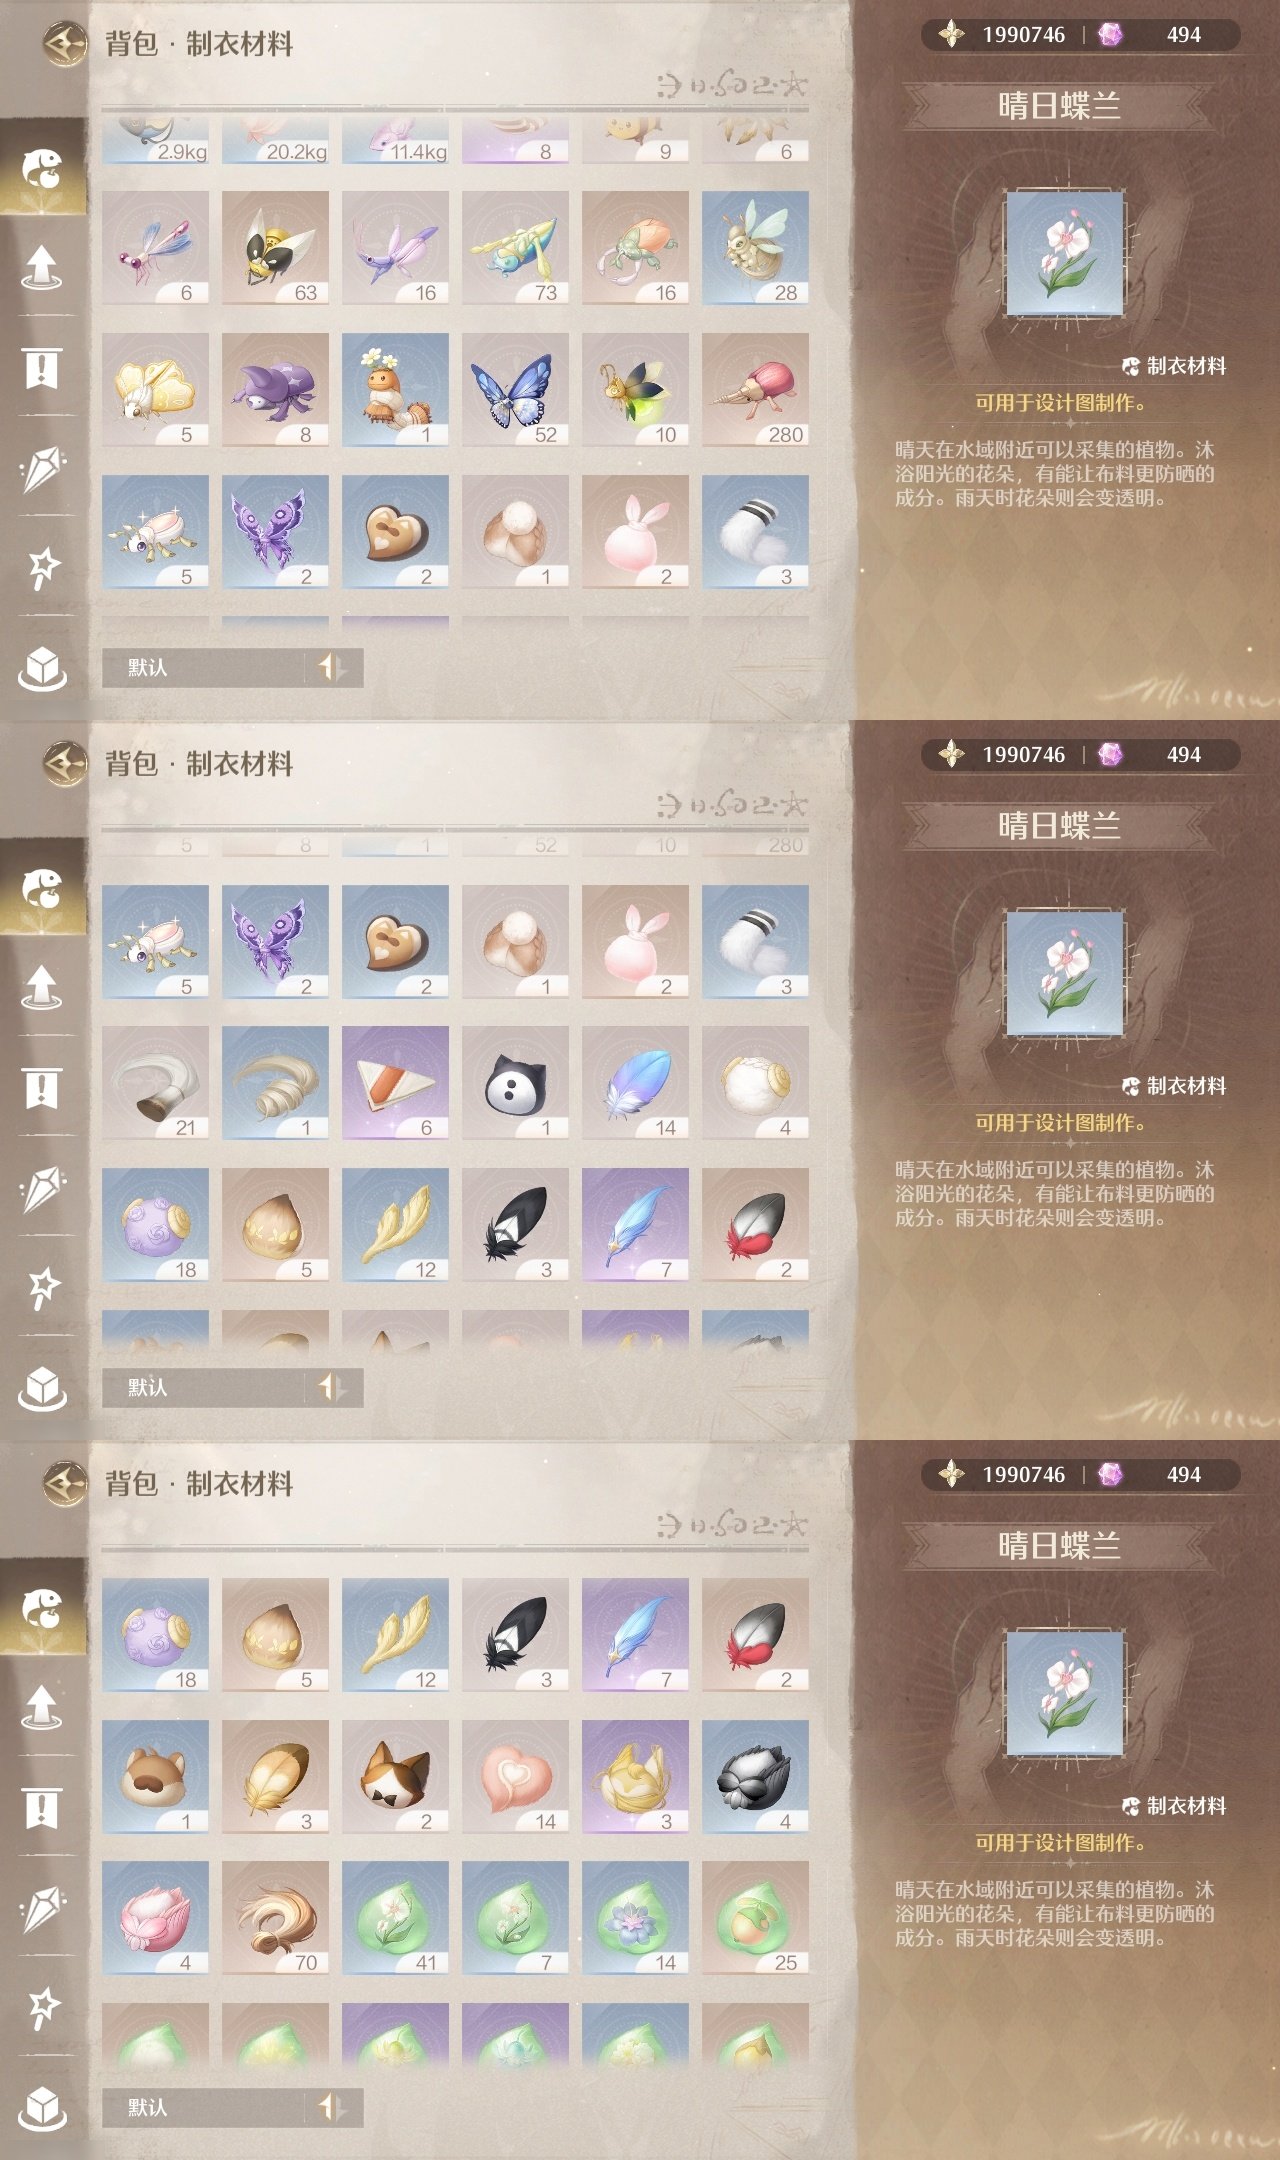The image size is (1280, 2160).
Task: Pick the raccoon head item with count 1
Action: tap(155, 1777)
